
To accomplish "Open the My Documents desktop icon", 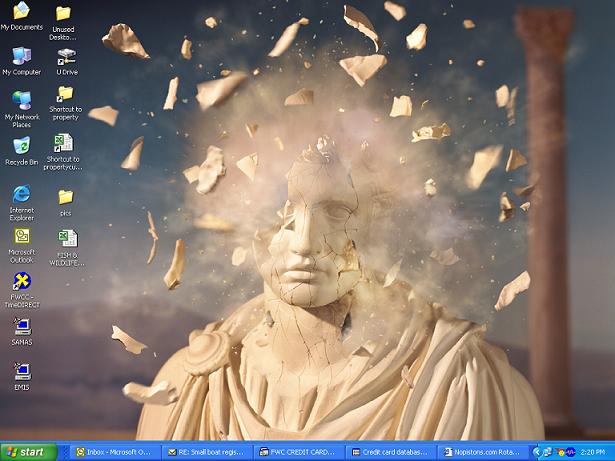I will point(21,13).
